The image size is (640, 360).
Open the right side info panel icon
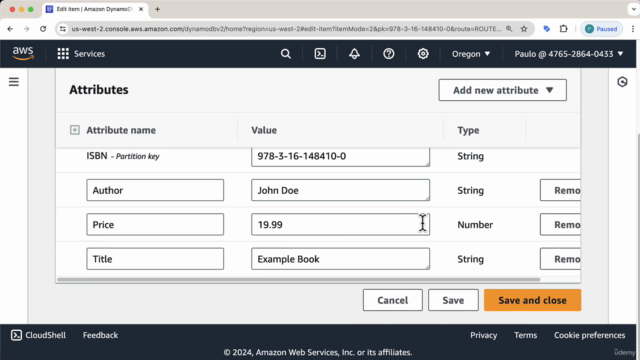pyautogui.click(x=622, y=82)
